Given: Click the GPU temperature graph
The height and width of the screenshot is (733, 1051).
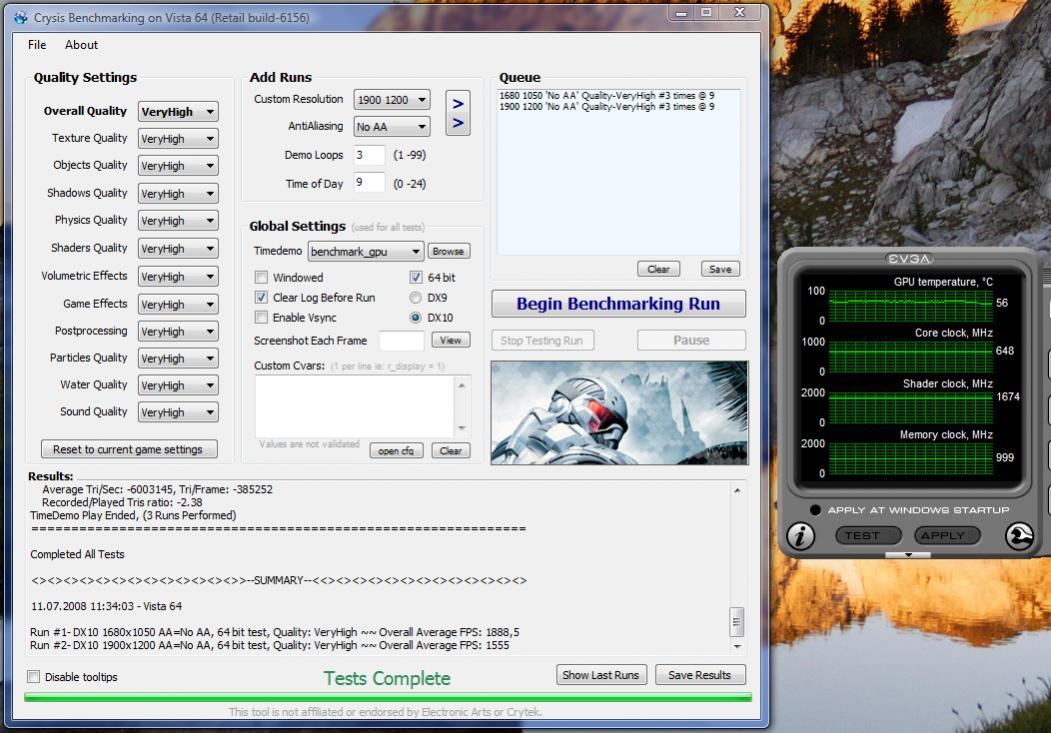Looking at the screenshot, I should (910, 306).
